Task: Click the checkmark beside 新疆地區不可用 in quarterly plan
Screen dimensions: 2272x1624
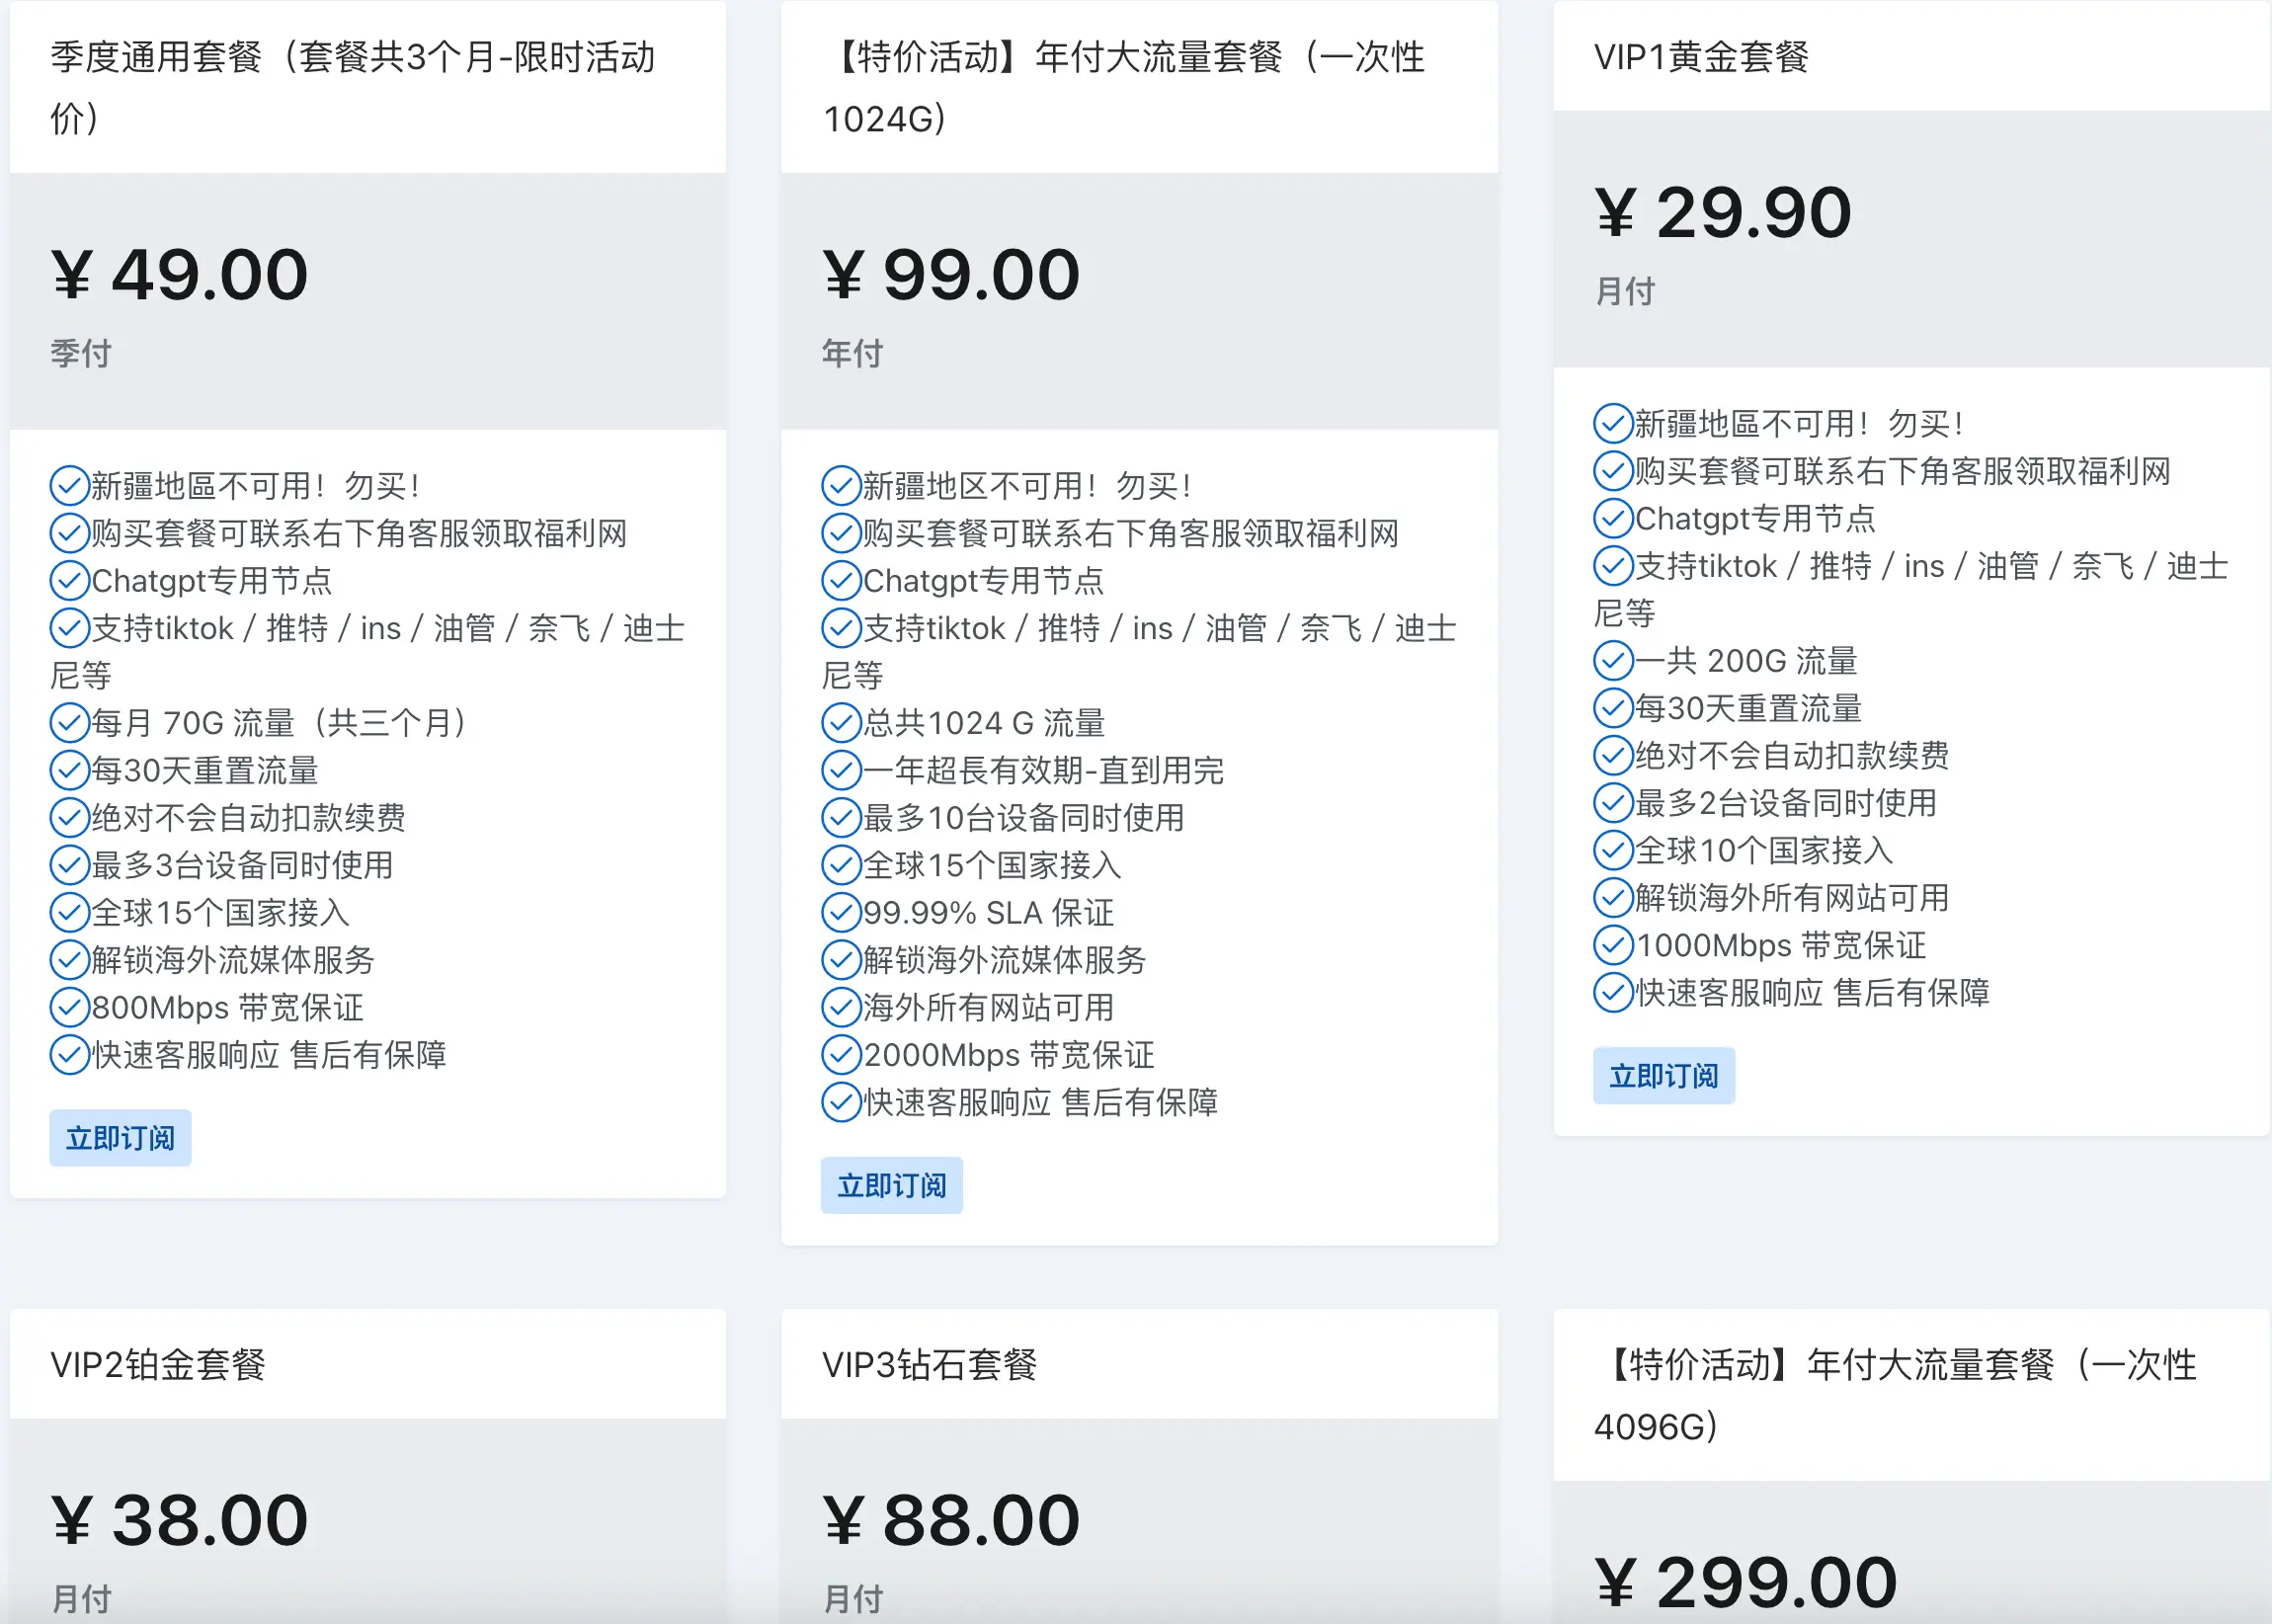Action: tap(68, 485)
